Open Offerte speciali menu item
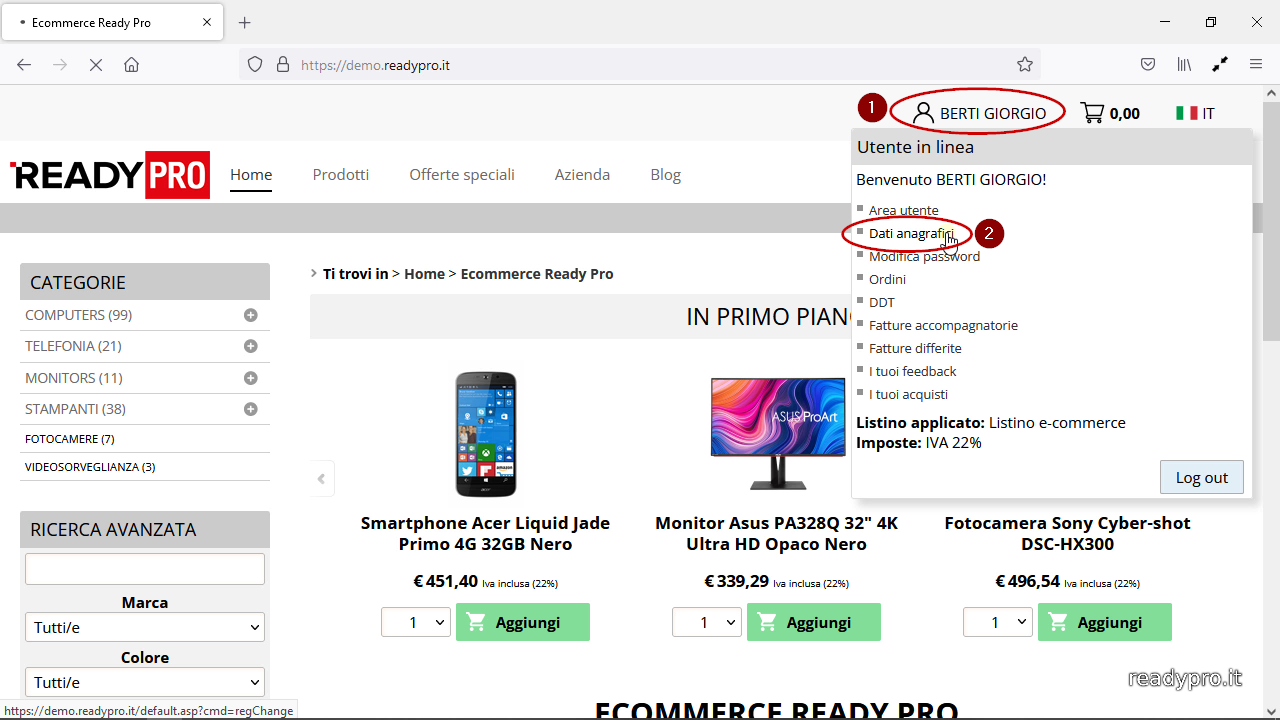The height and width of the screenshot is (720, 1280). [462, 174]
